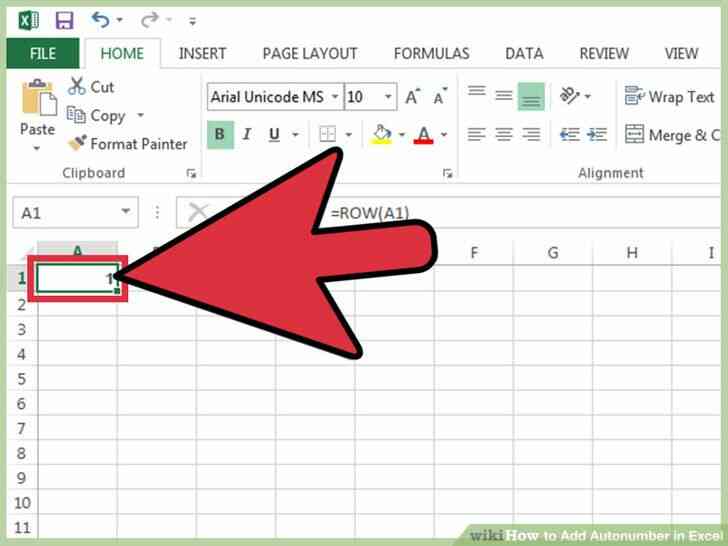Screen dimensions: 728x546
Task: Select row 2 header
Action: coord(22,305)
